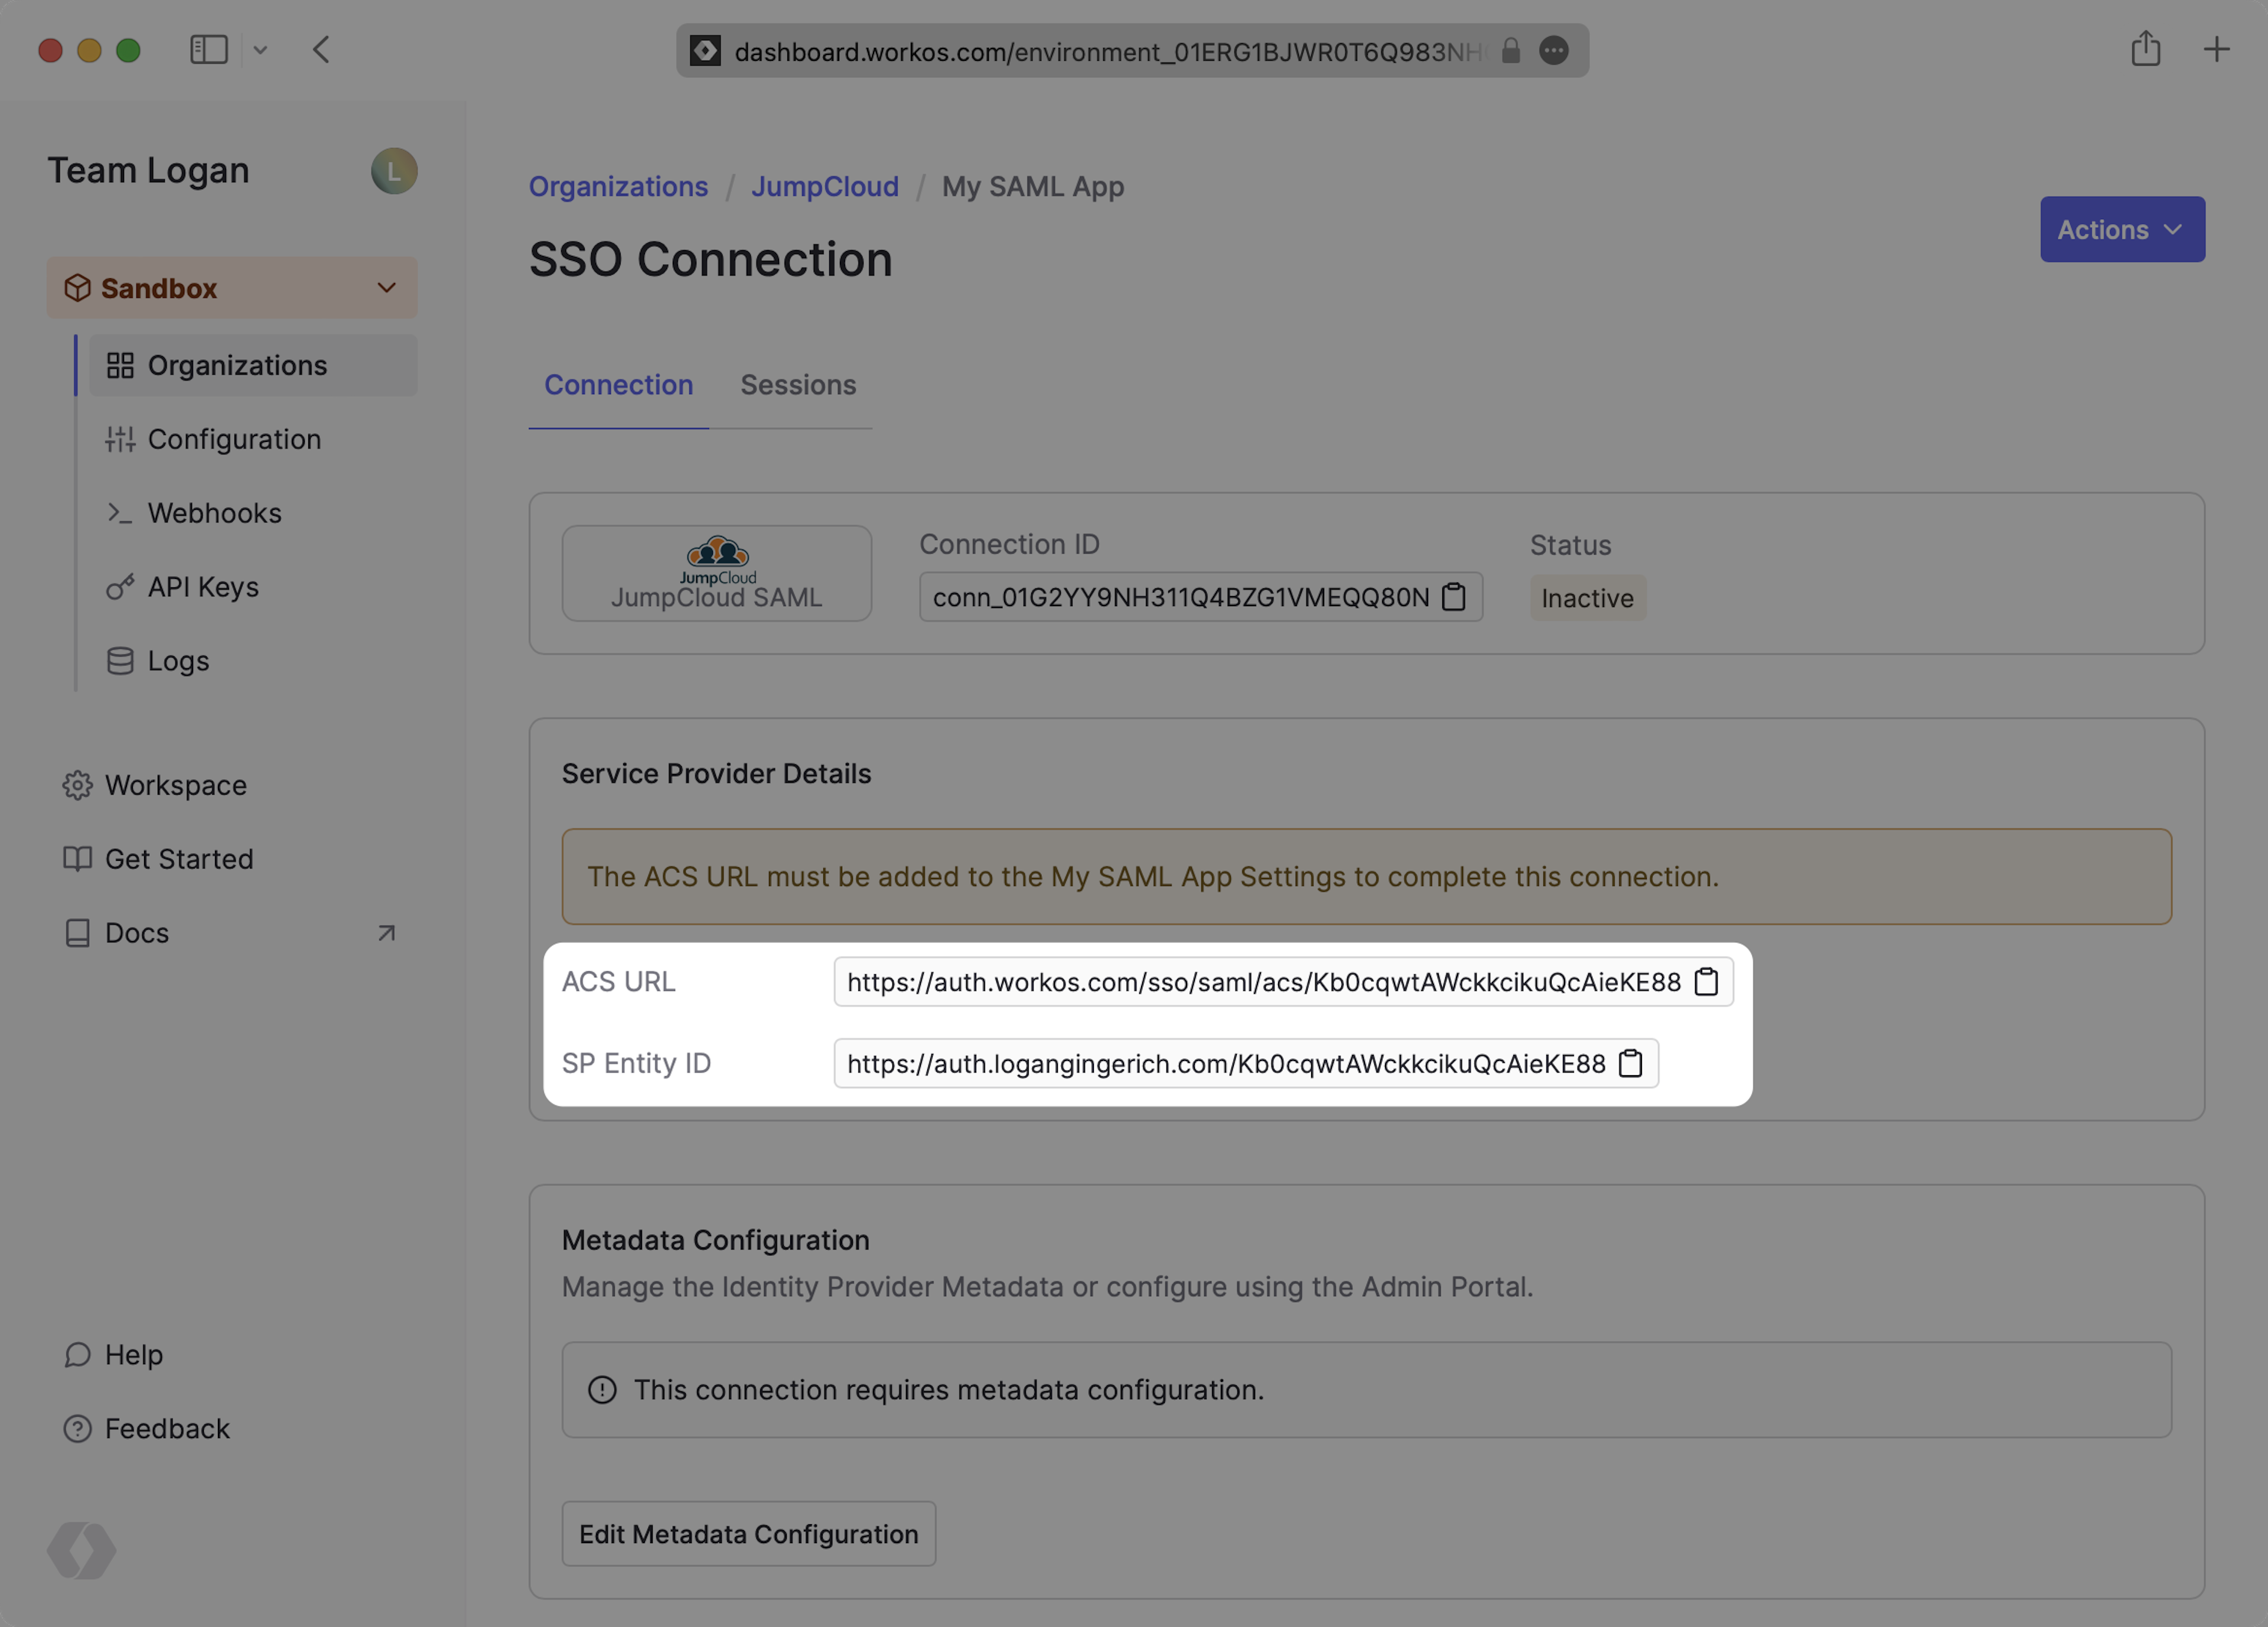Open Webhooks in the sidebar
2268x1627 pixels.
[214, 513]
